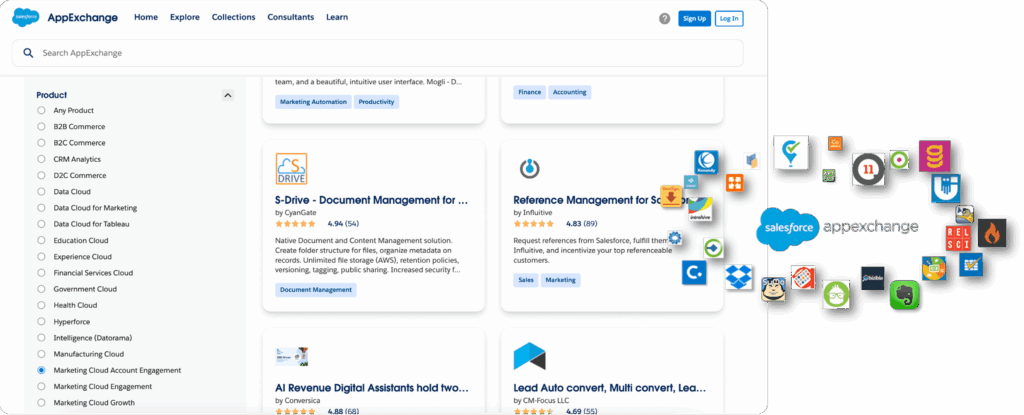Click the Kenandy blue logo tile
Viewport: 1024px width, 415px height.
point(706,162)
